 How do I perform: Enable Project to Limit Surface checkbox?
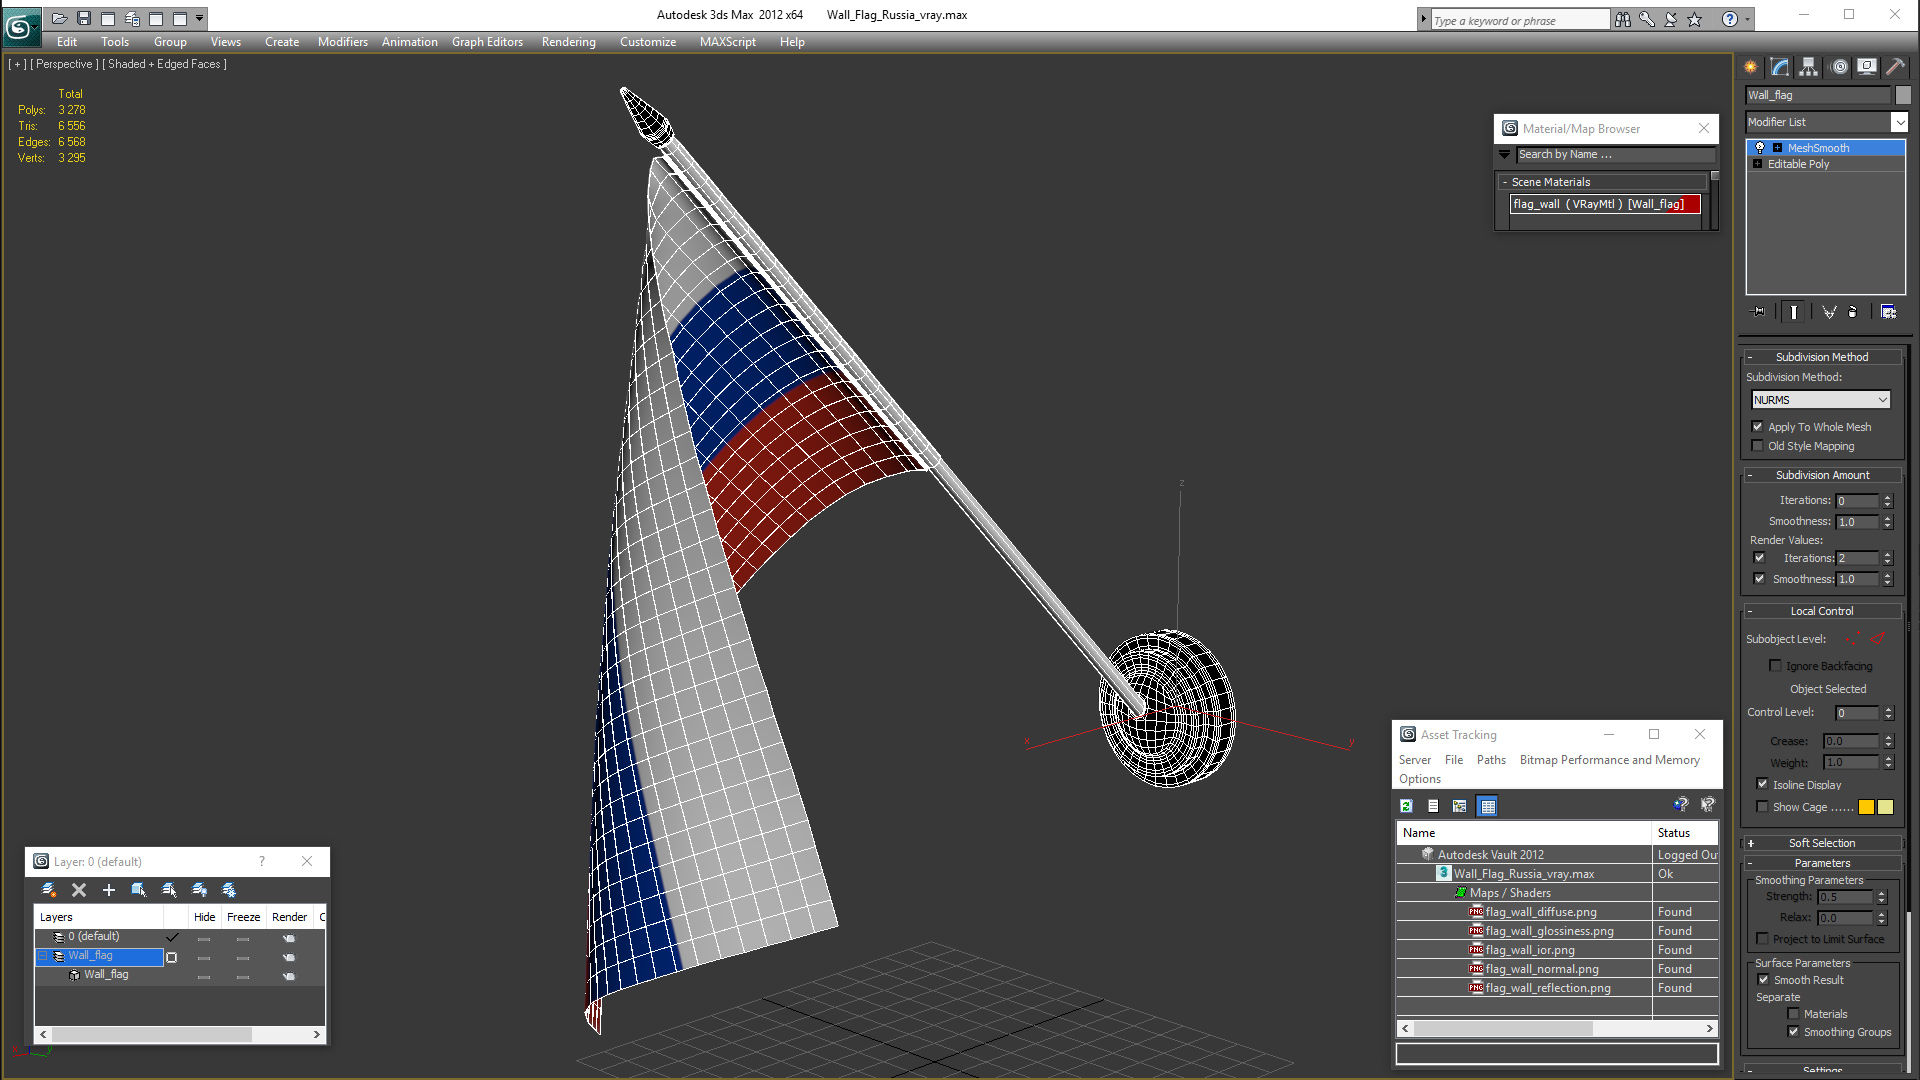coord(1763,939)
